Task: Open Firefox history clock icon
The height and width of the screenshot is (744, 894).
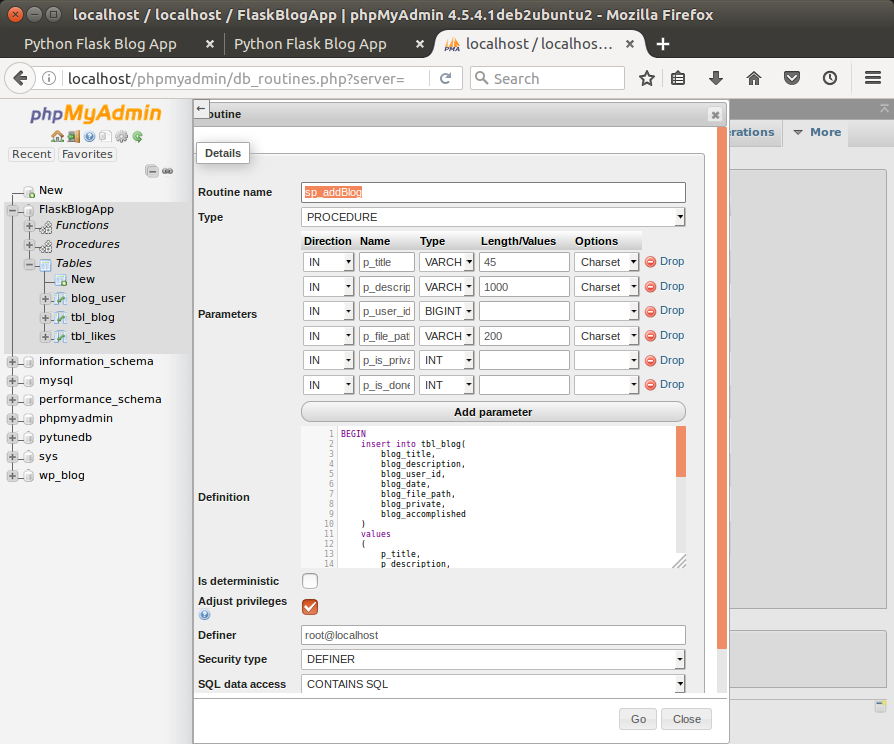Action: (830, 78)
